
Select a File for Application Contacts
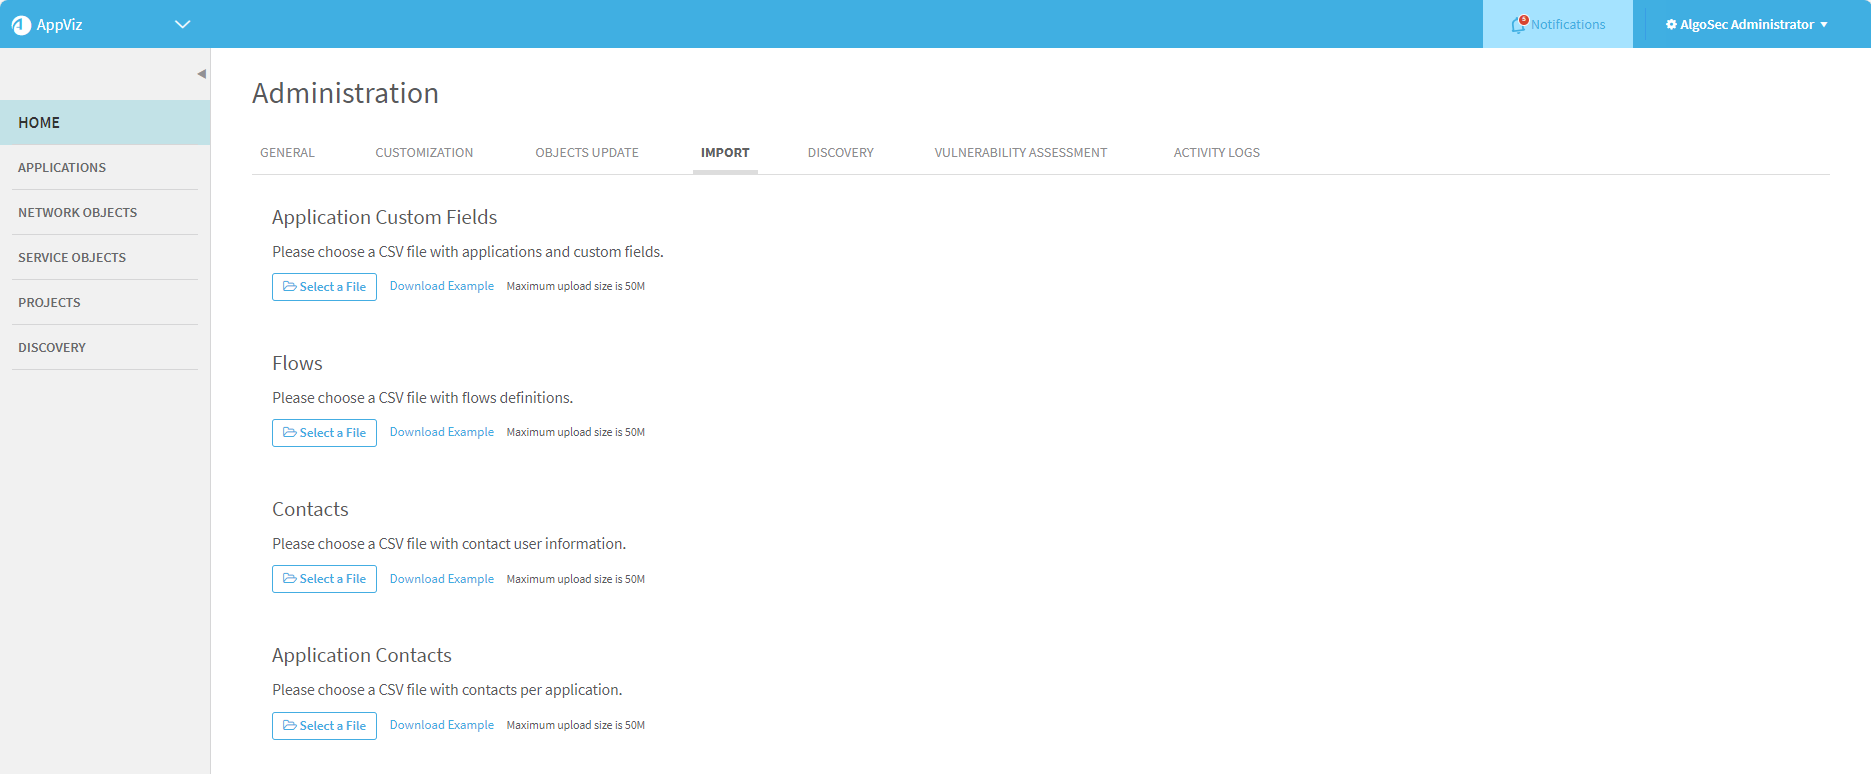[x=324, y=726]
